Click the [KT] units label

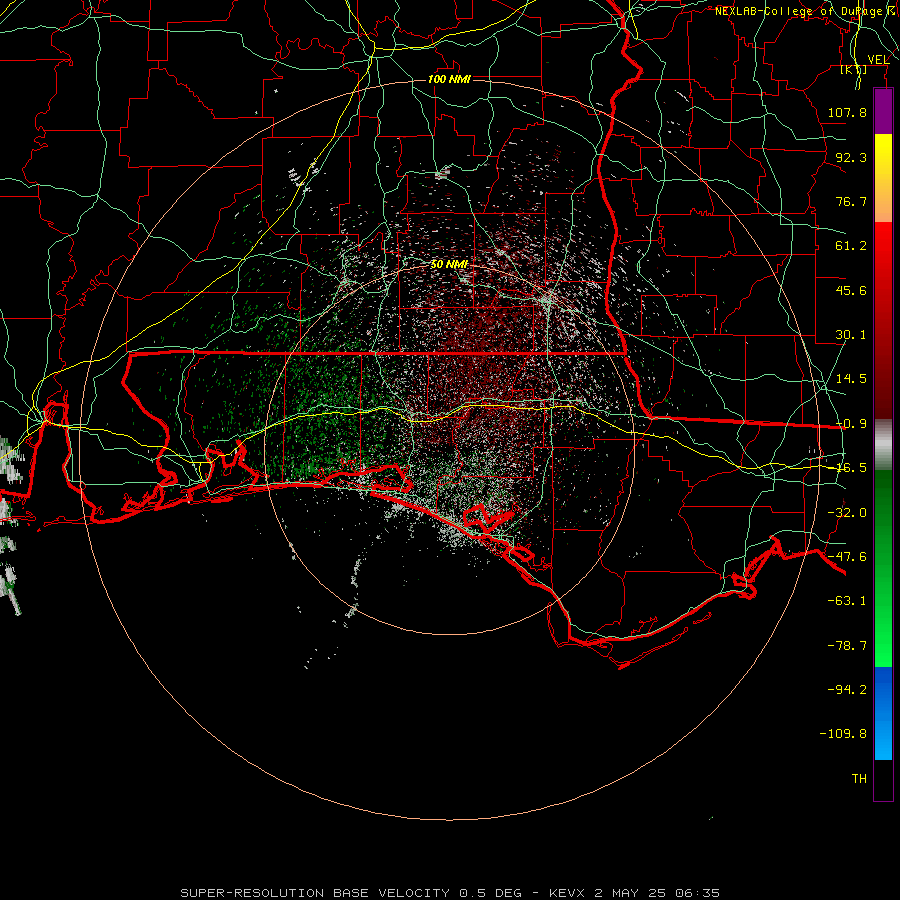[x=854, y=70]
